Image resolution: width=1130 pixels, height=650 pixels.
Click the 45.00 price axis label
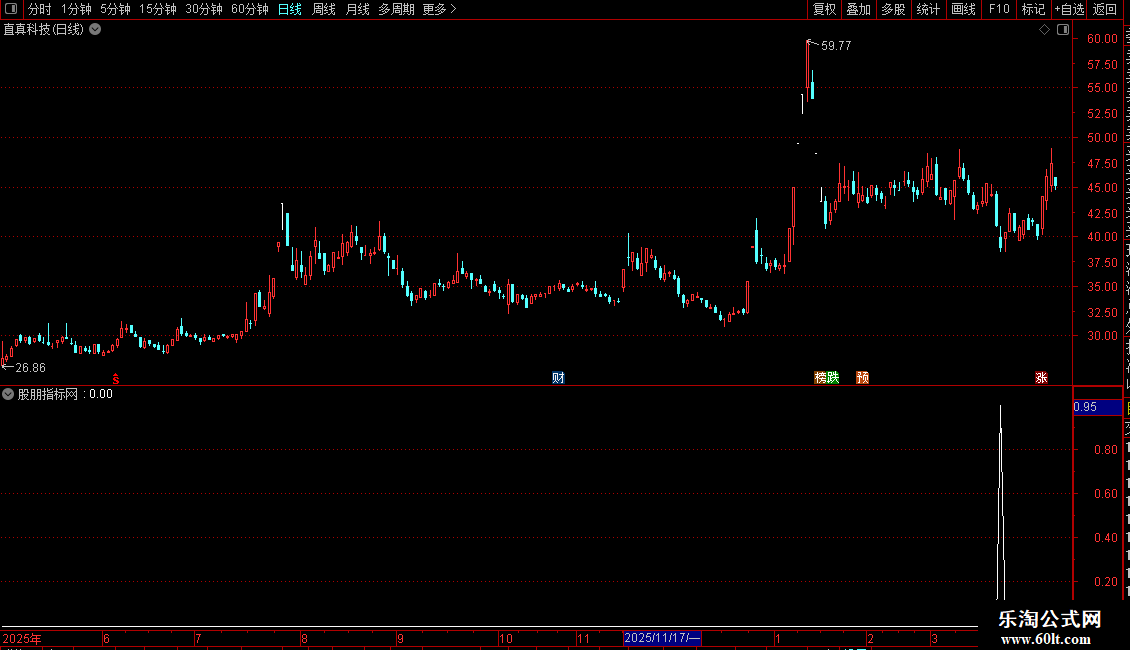click(1102, 188)
